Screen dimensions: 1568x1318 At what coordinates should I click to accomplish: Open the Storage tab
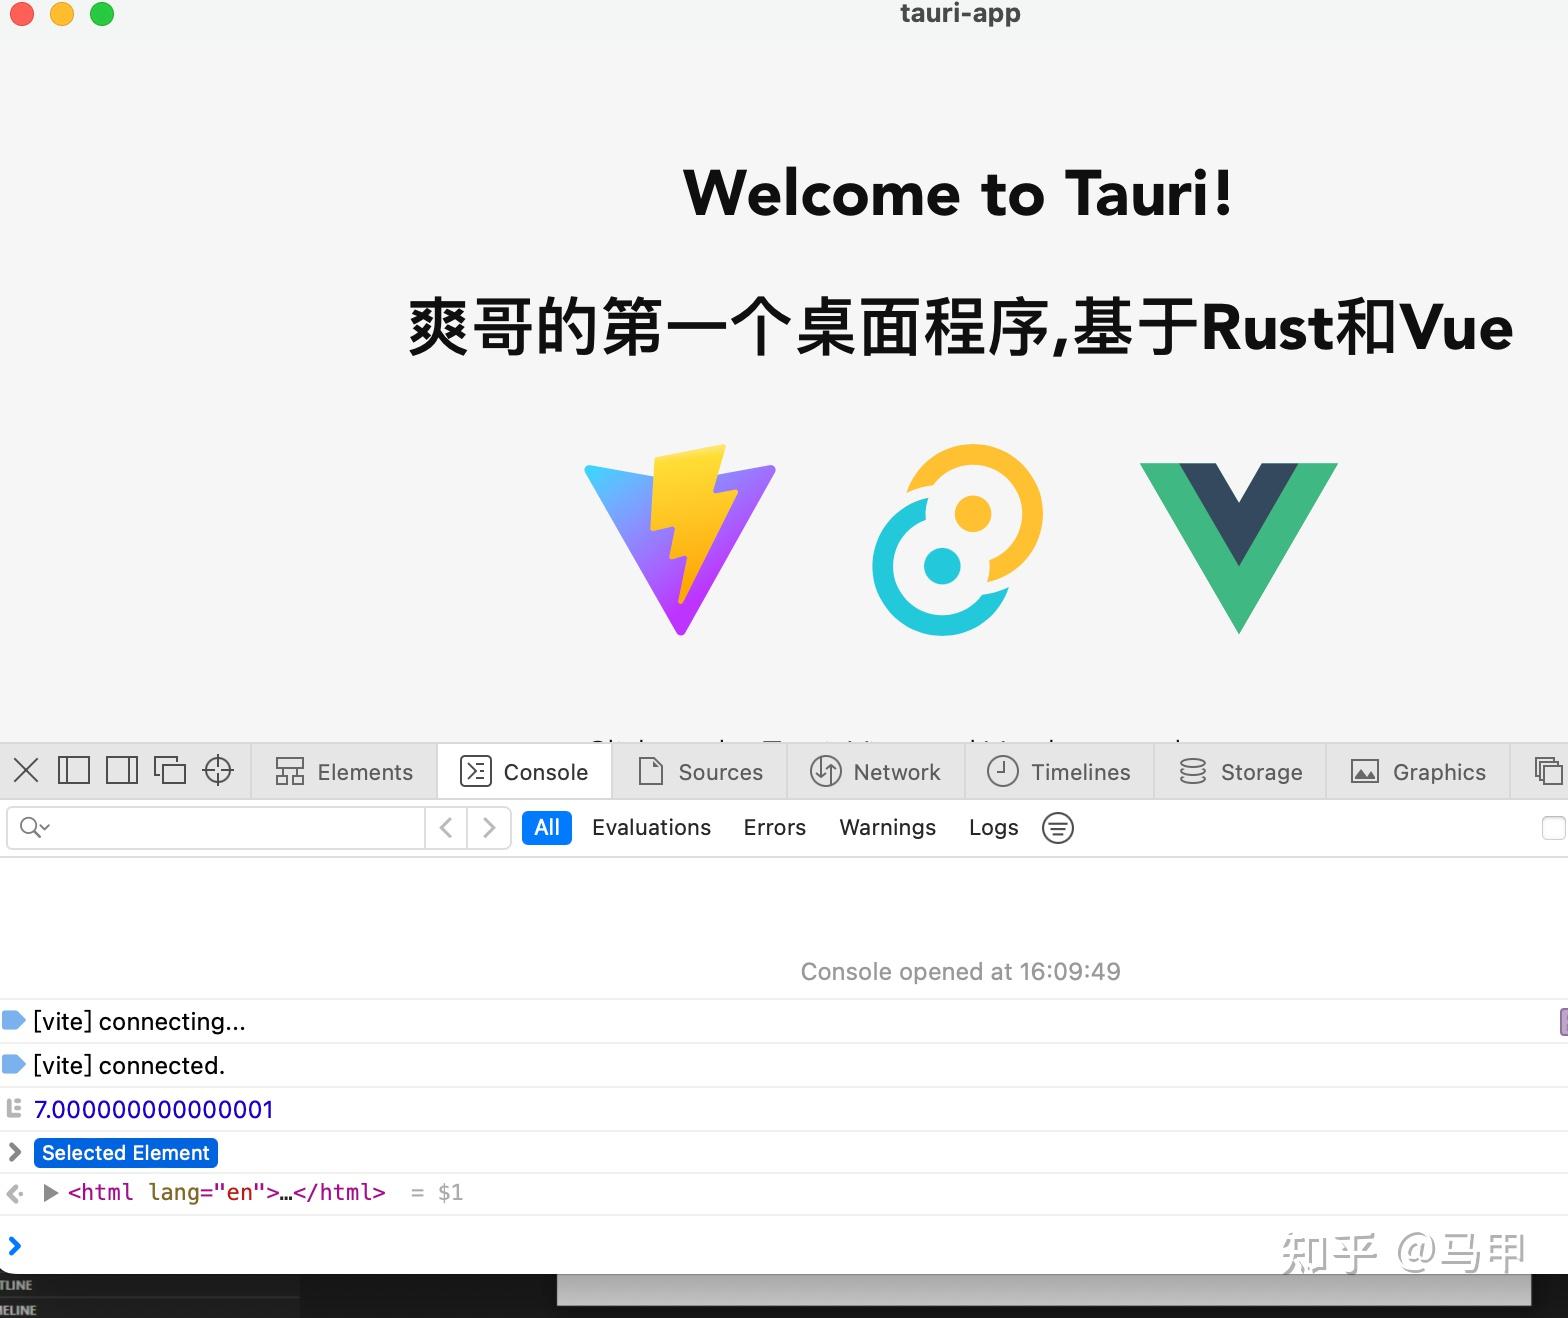click(x=1240, y=772)
